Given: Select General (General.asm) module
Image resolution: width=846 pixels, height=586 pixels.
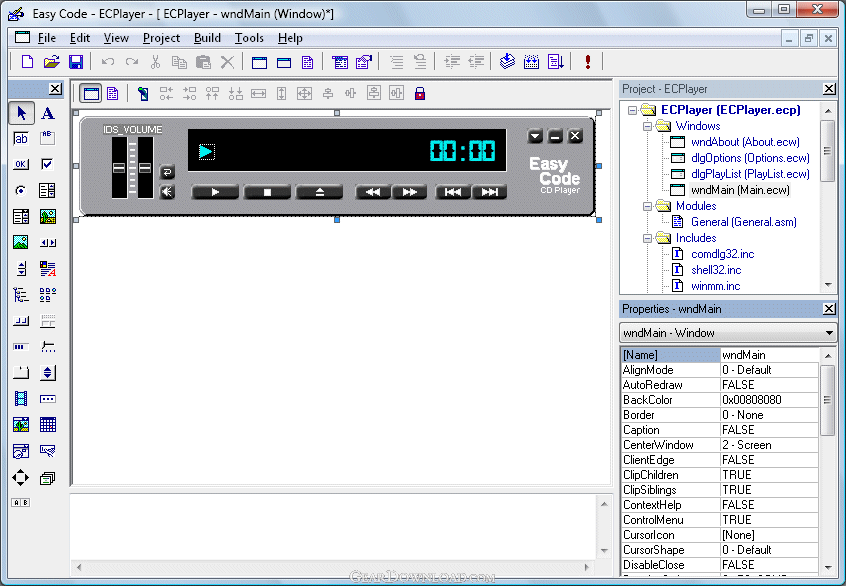Looking at the screenshot, I should click(x=743, y=222).
